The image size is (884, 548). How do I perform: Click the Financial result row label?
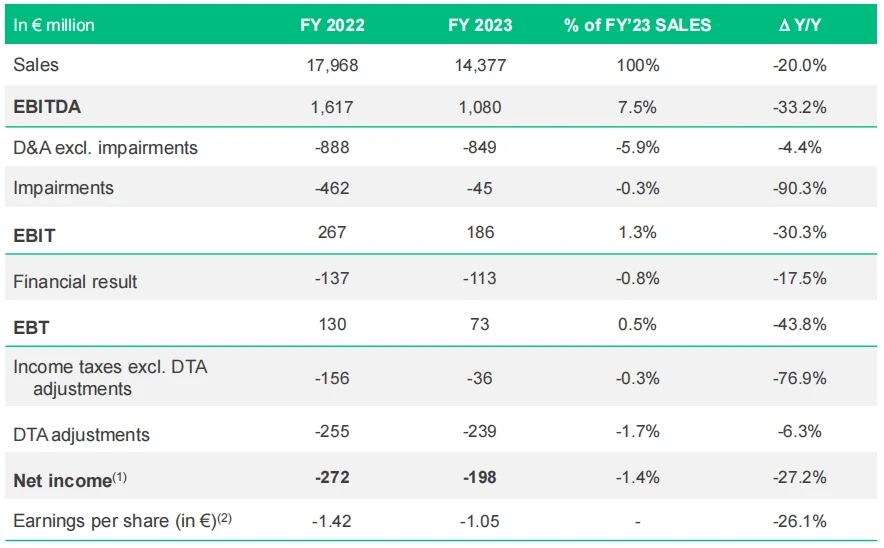[x=75, y=281]
